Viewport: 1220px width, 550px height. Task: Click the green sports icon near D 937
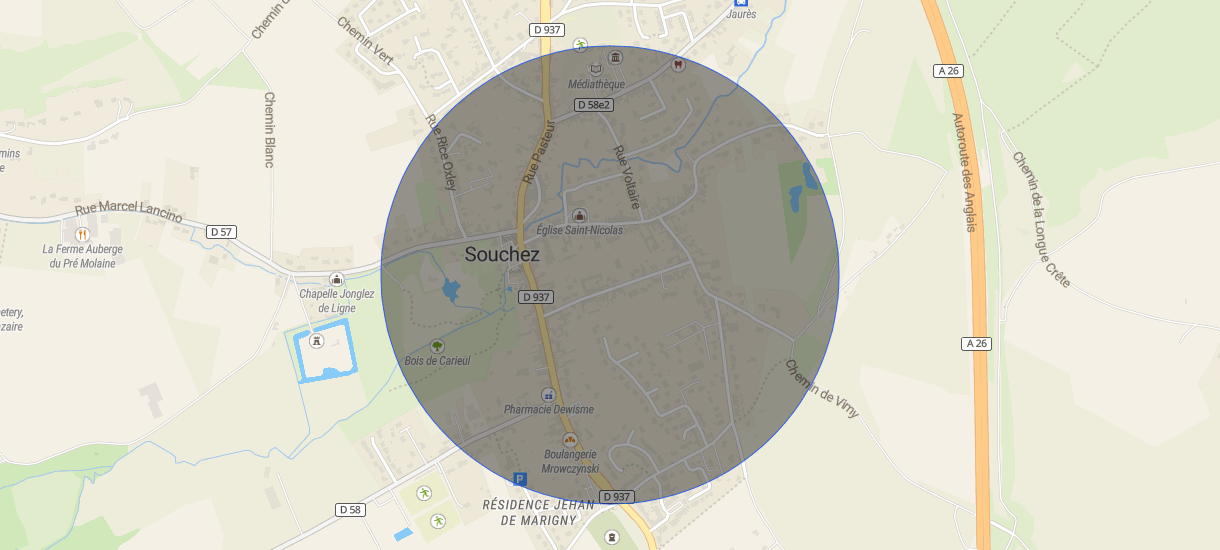[580, 44]
